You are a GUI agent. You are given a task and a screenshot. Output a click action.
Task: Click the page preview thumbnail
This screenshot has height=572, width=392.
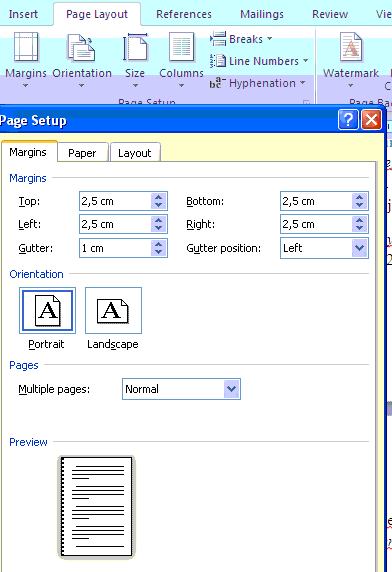click(x=96, y=507)
